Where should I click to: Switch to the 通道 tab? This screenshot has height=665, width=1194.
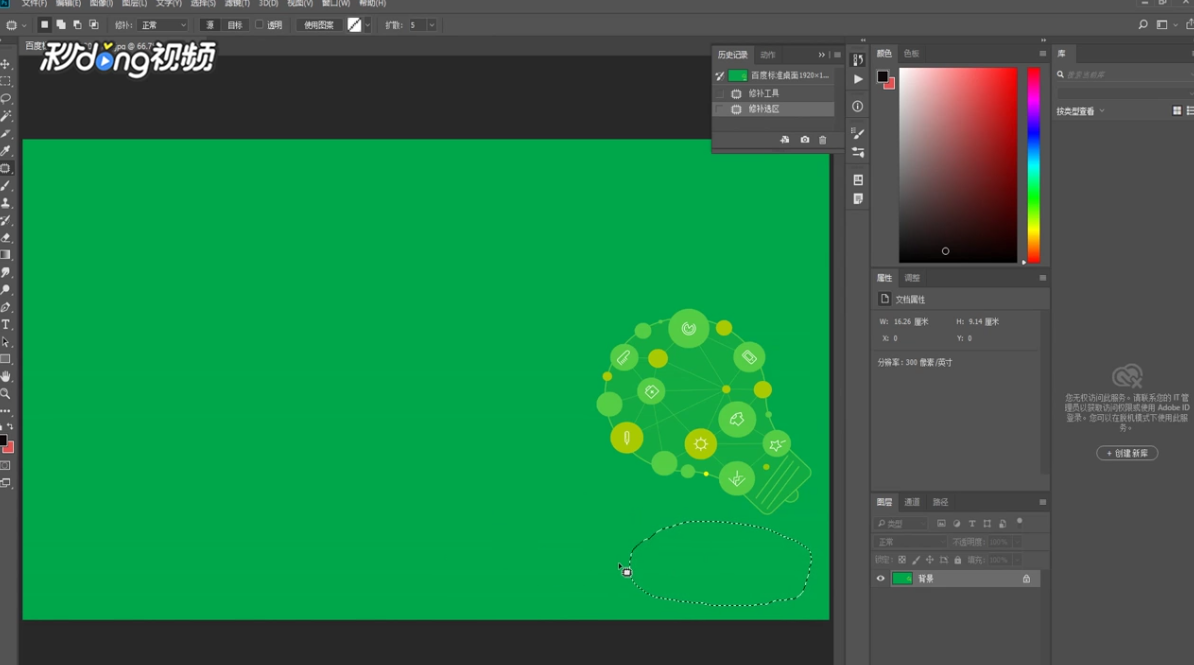pos(911,502)
